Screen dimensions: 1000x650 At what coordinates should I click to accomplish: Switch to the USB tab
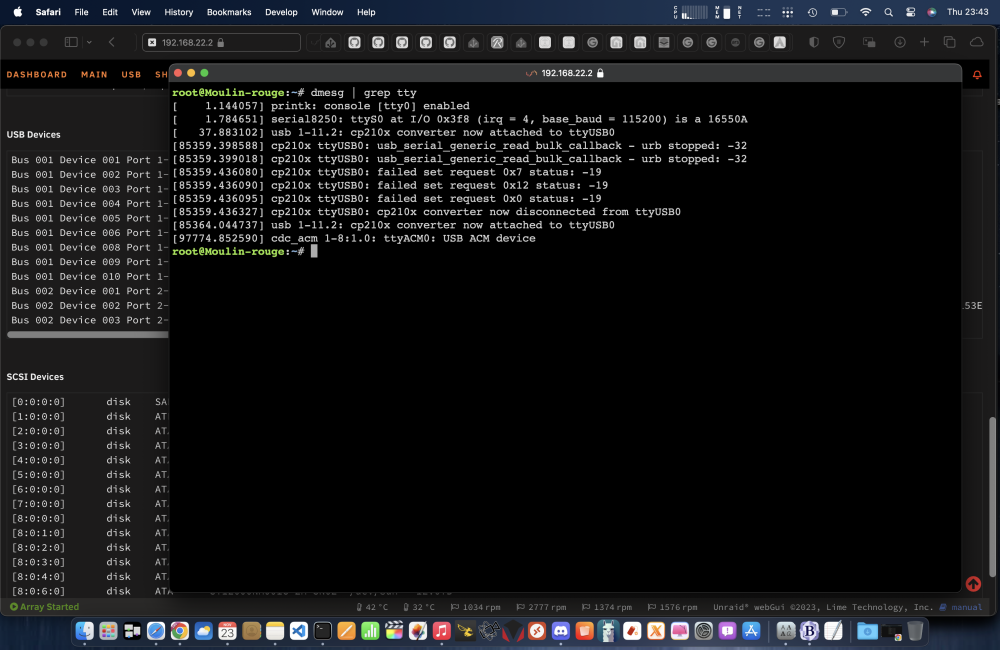pyautogui.click(x=131, y=75)
